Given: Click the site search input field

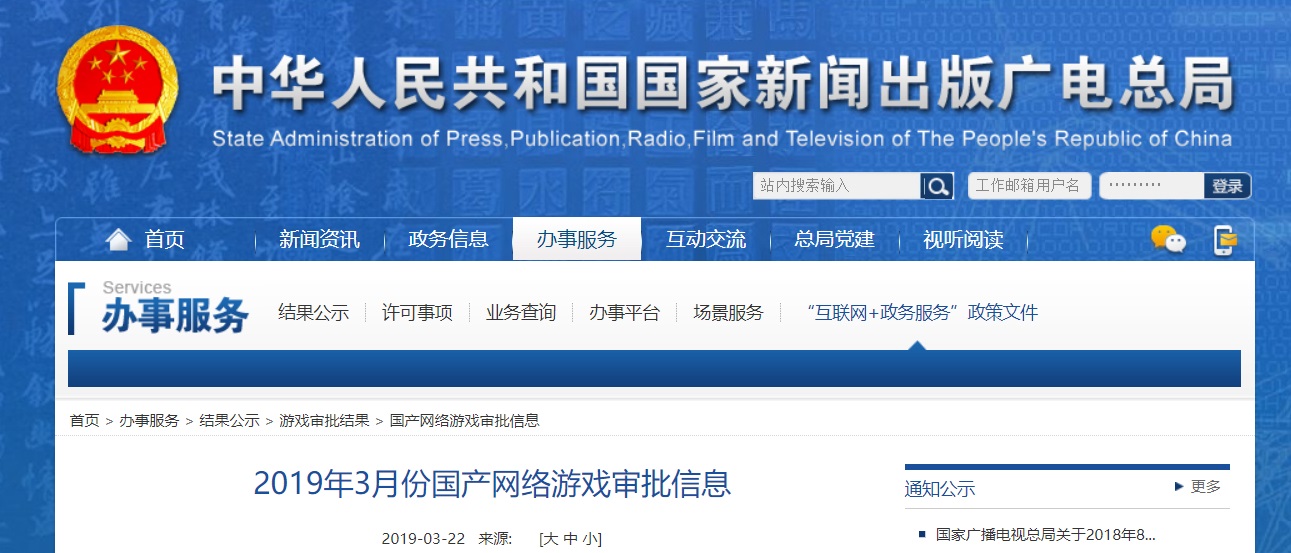Looking at the screenshot, I should [836, 186].
